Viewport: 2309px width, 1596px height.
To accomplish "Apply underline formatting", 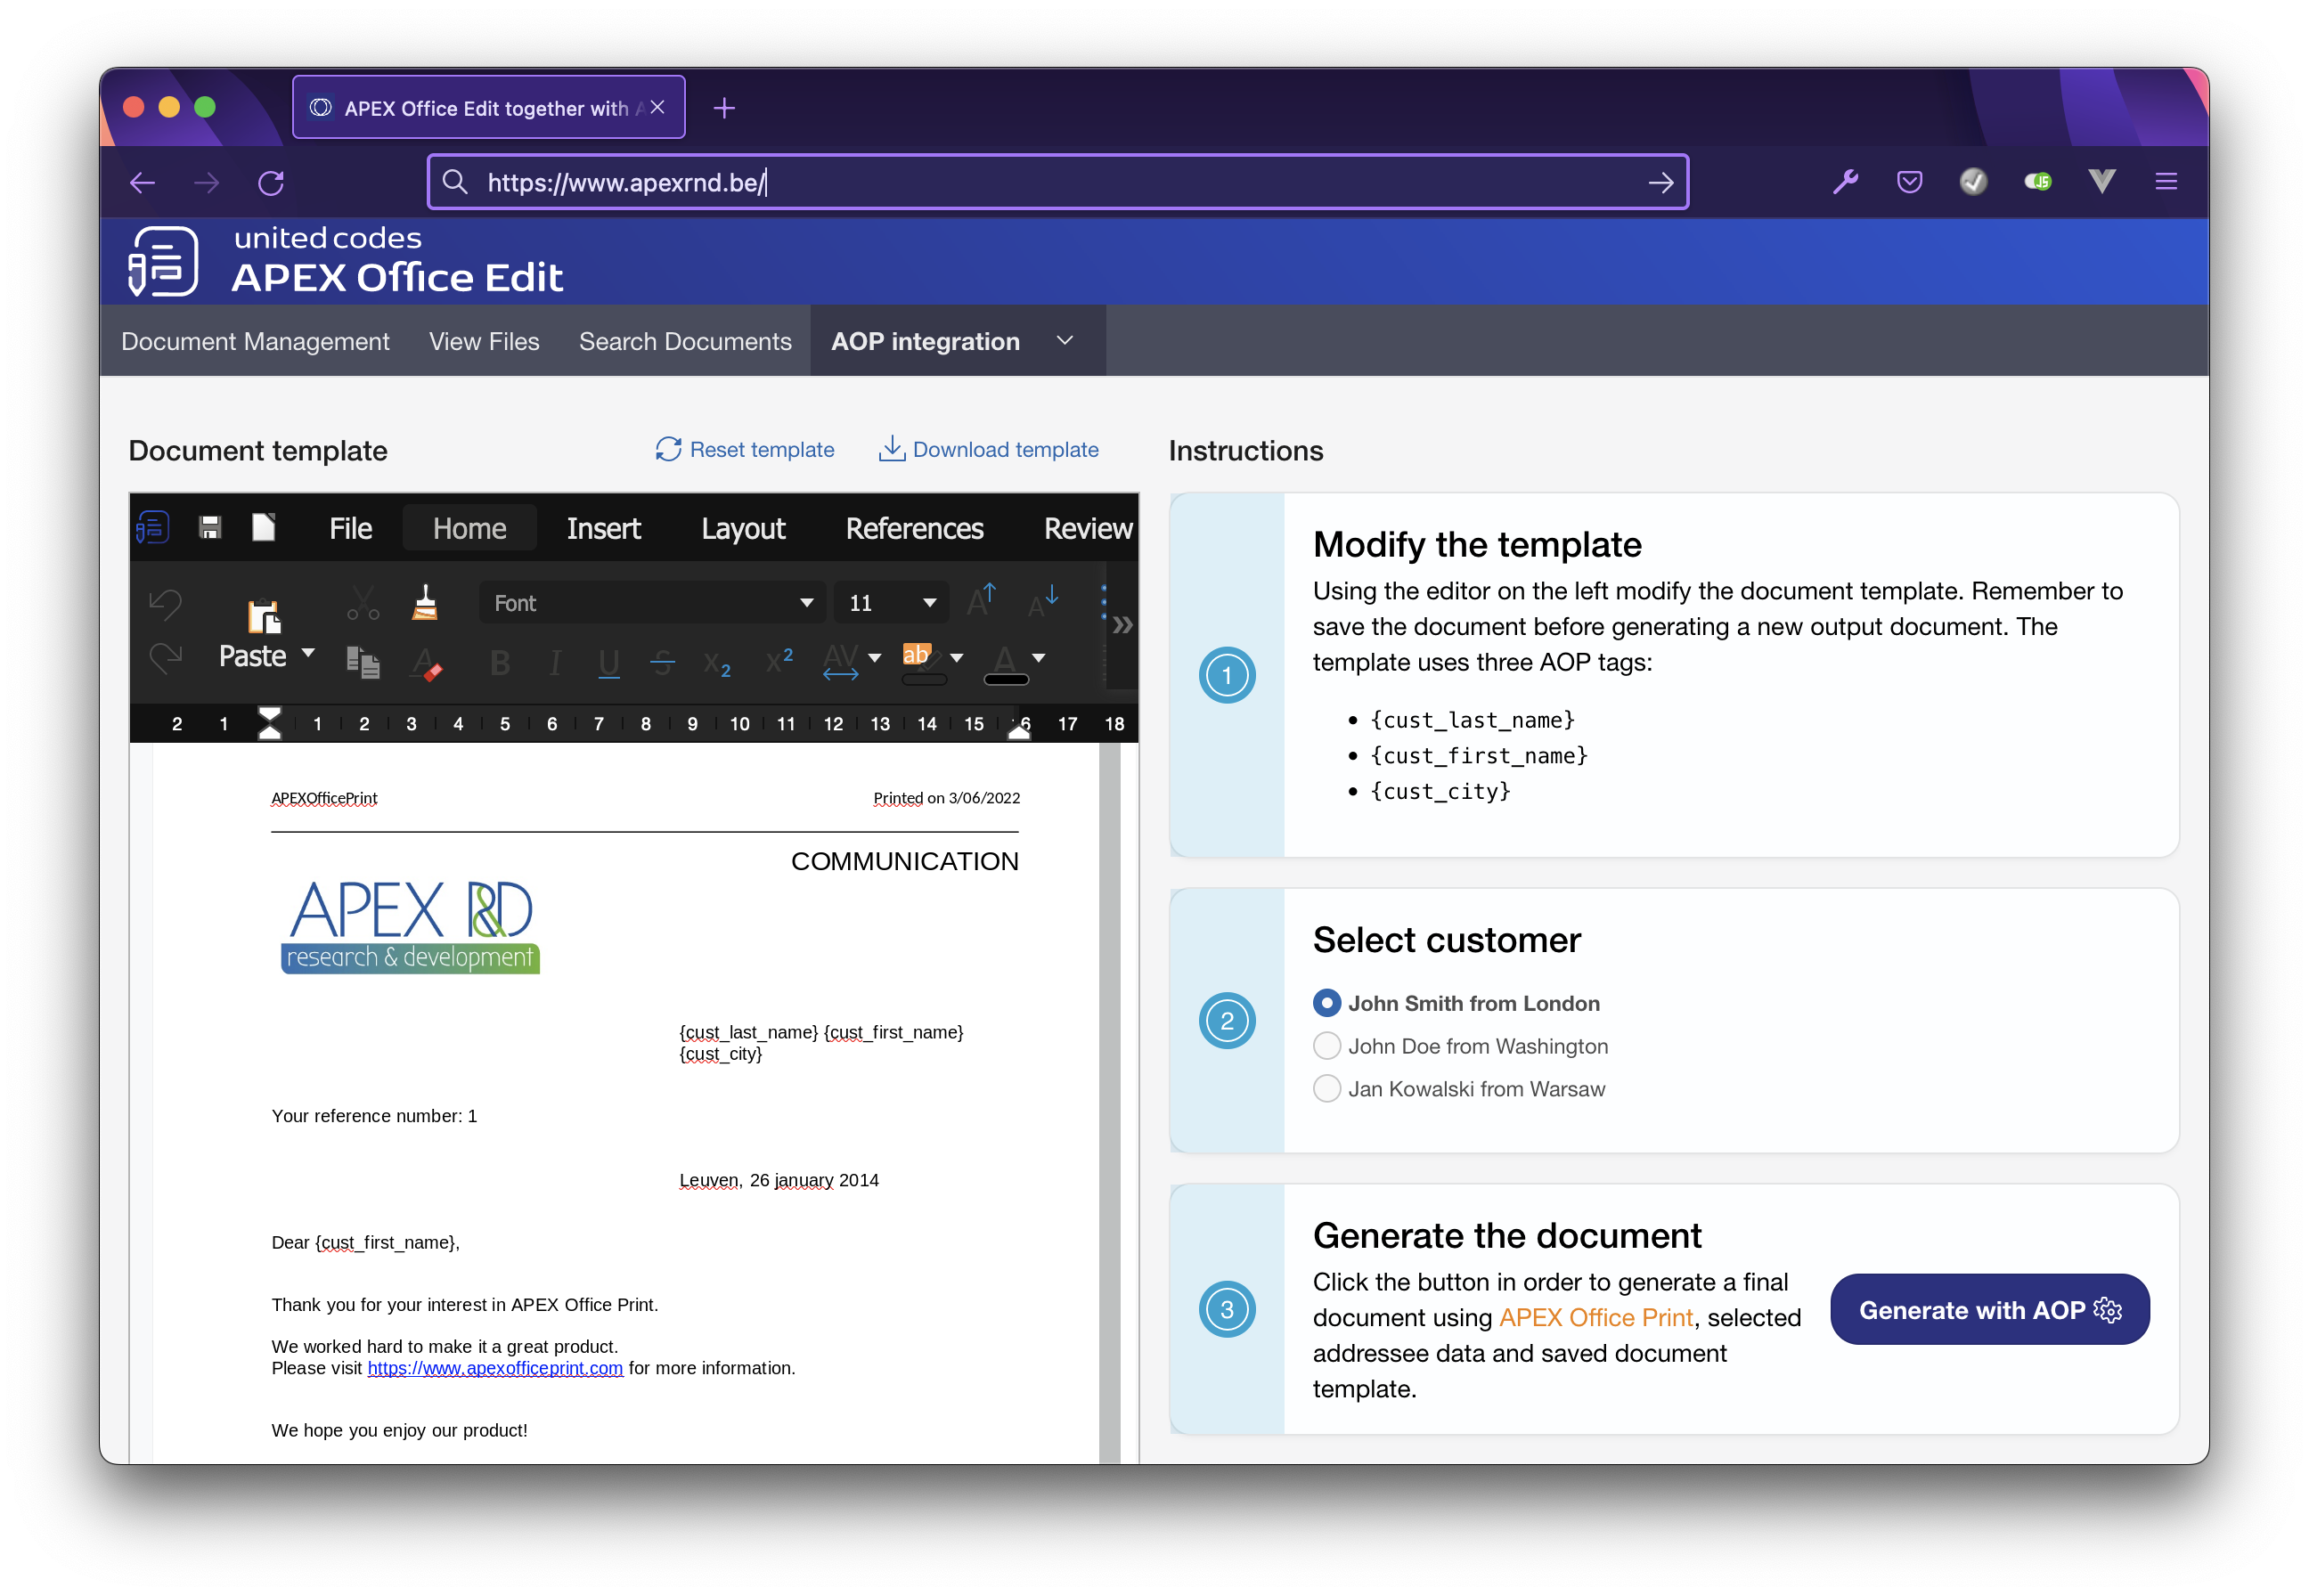I will 608,662.
